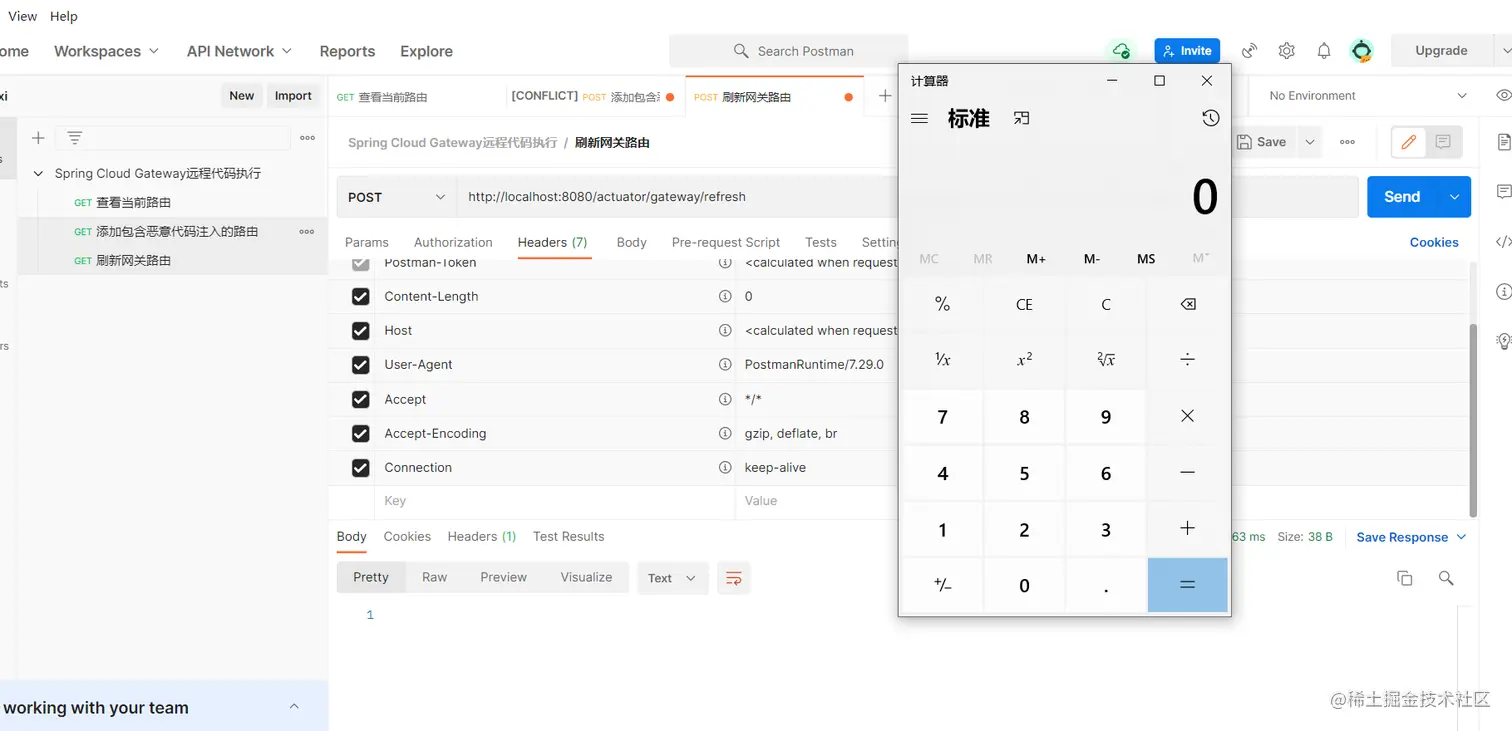Screen dimensions: 1512x731
Task: Uncheck the User-Agent header checkbox
Action: [x=360, y=365]
